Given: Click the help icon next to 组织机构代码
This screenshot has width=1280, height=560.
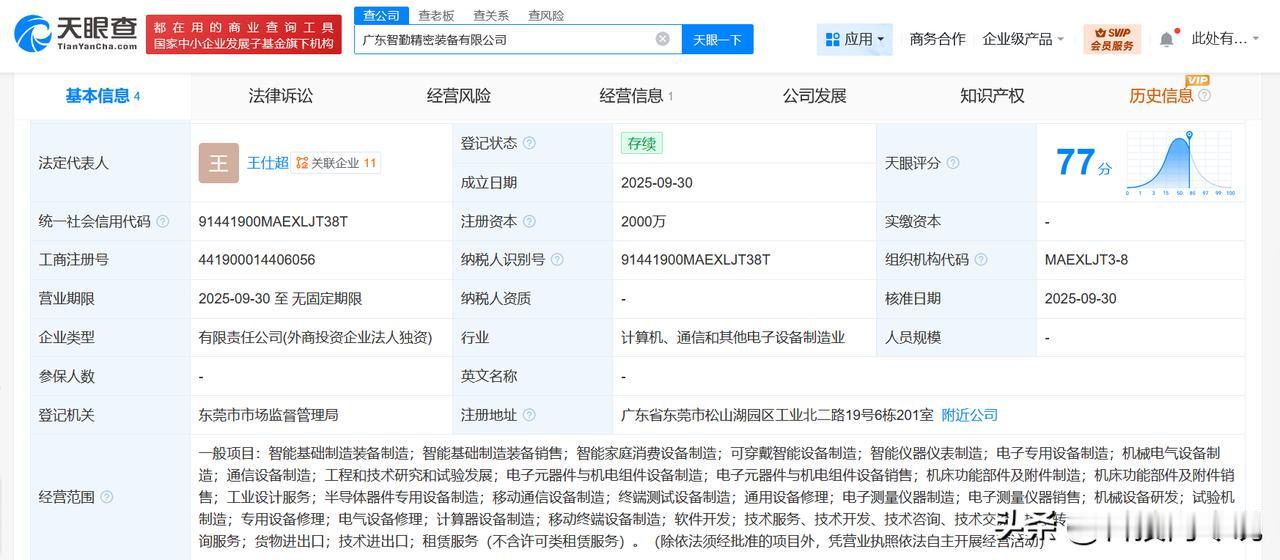Looking at the screenshot, I should [x=981, y=260].
